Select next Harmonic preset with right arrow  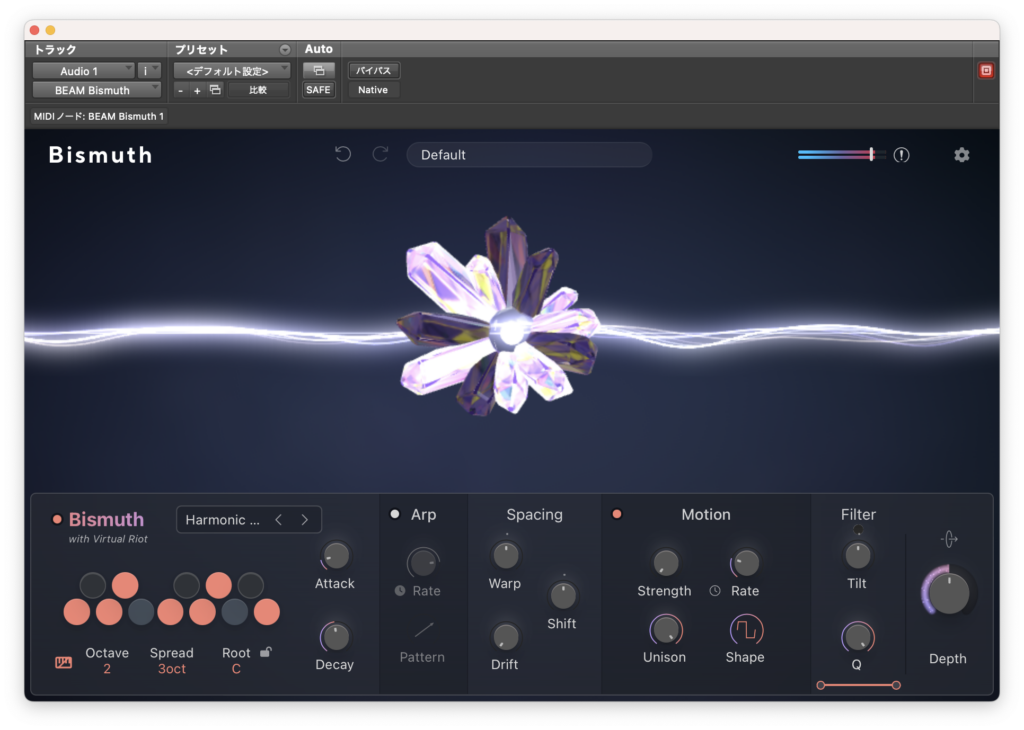click(304, 520)
